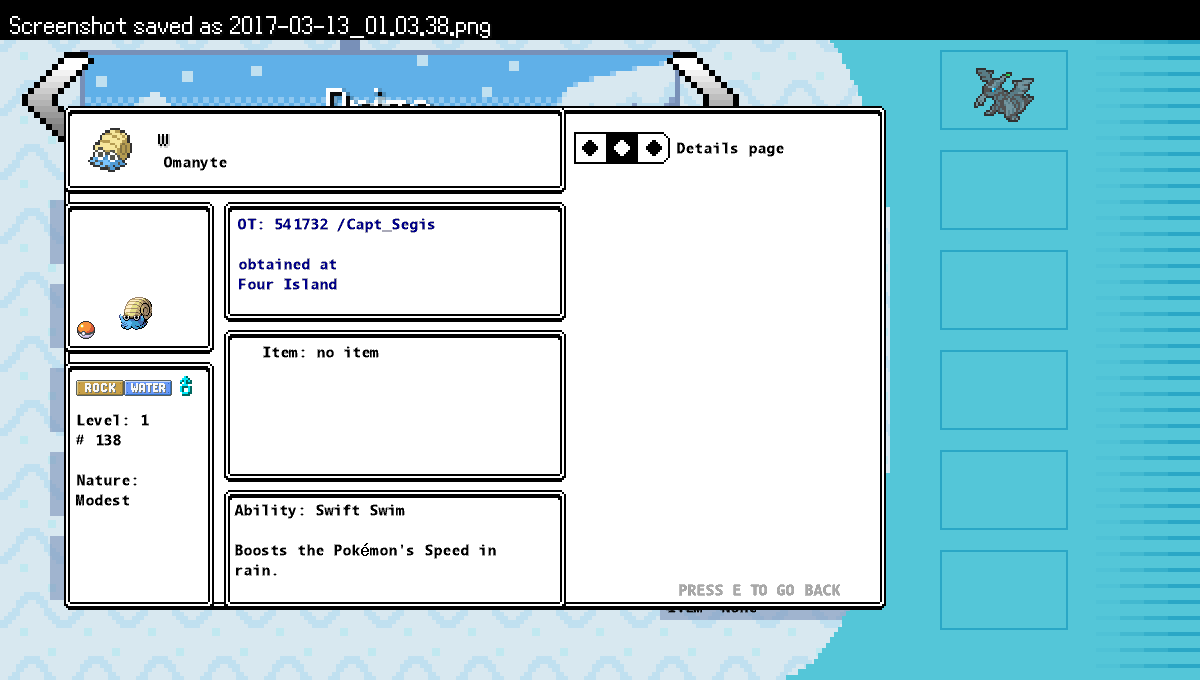Click the orange Poké Ball icon

(86, 330)
